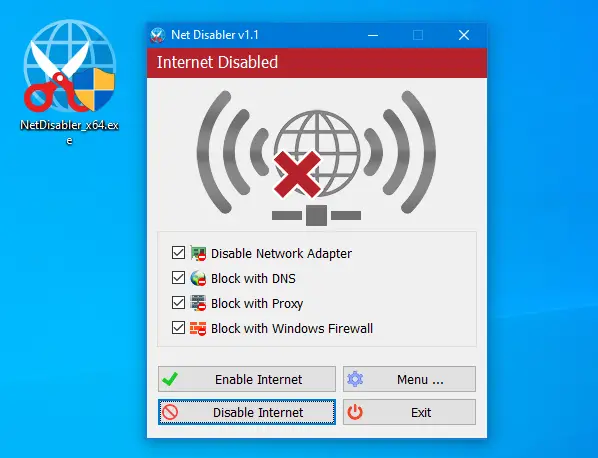
Task: Toggle the Block with Windows Firewall checkbox
Action: point(178,328)
